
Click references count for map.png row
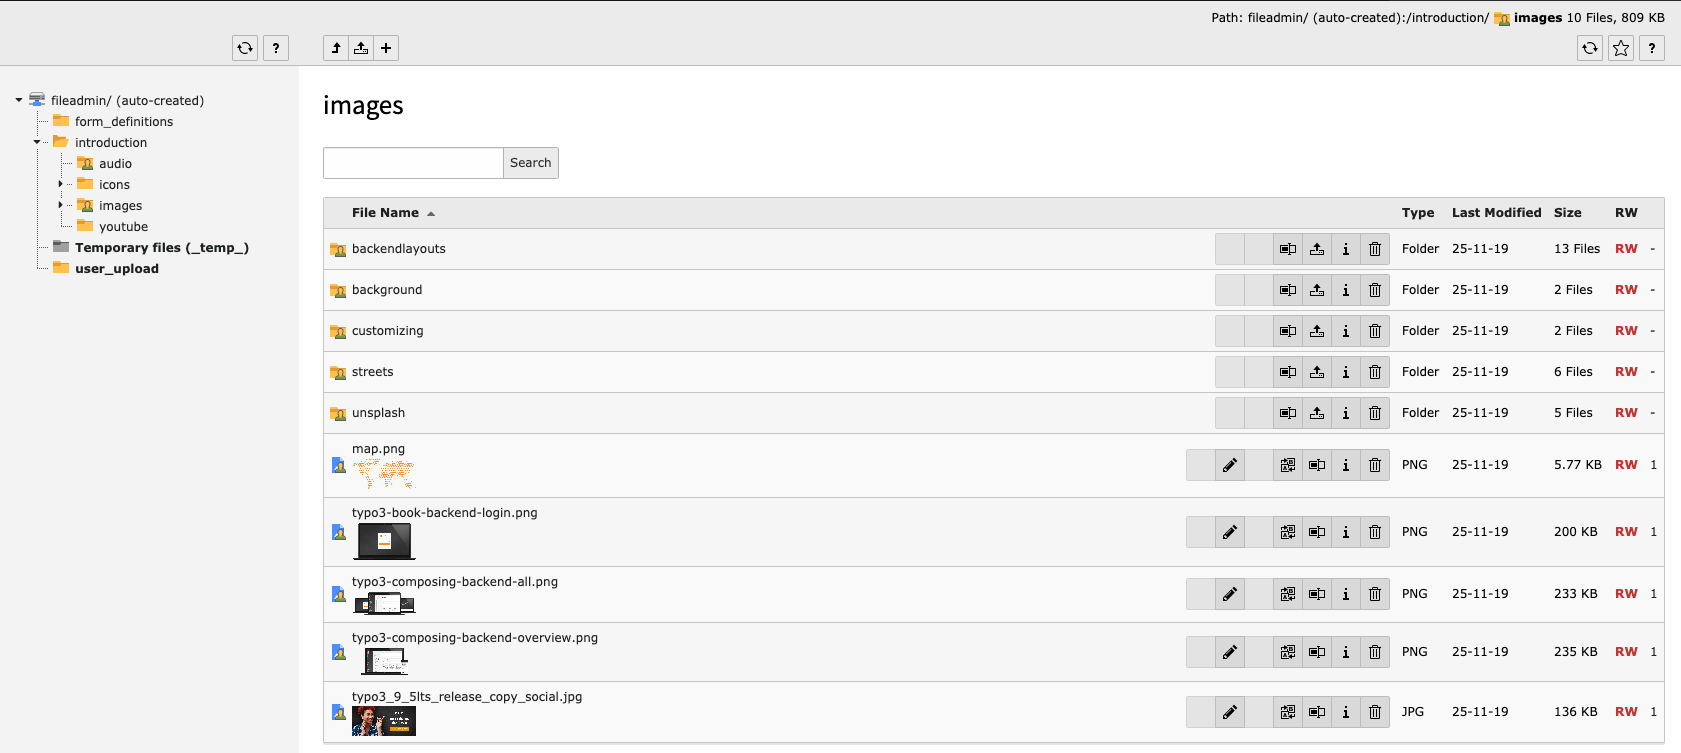coord(1653,465)
